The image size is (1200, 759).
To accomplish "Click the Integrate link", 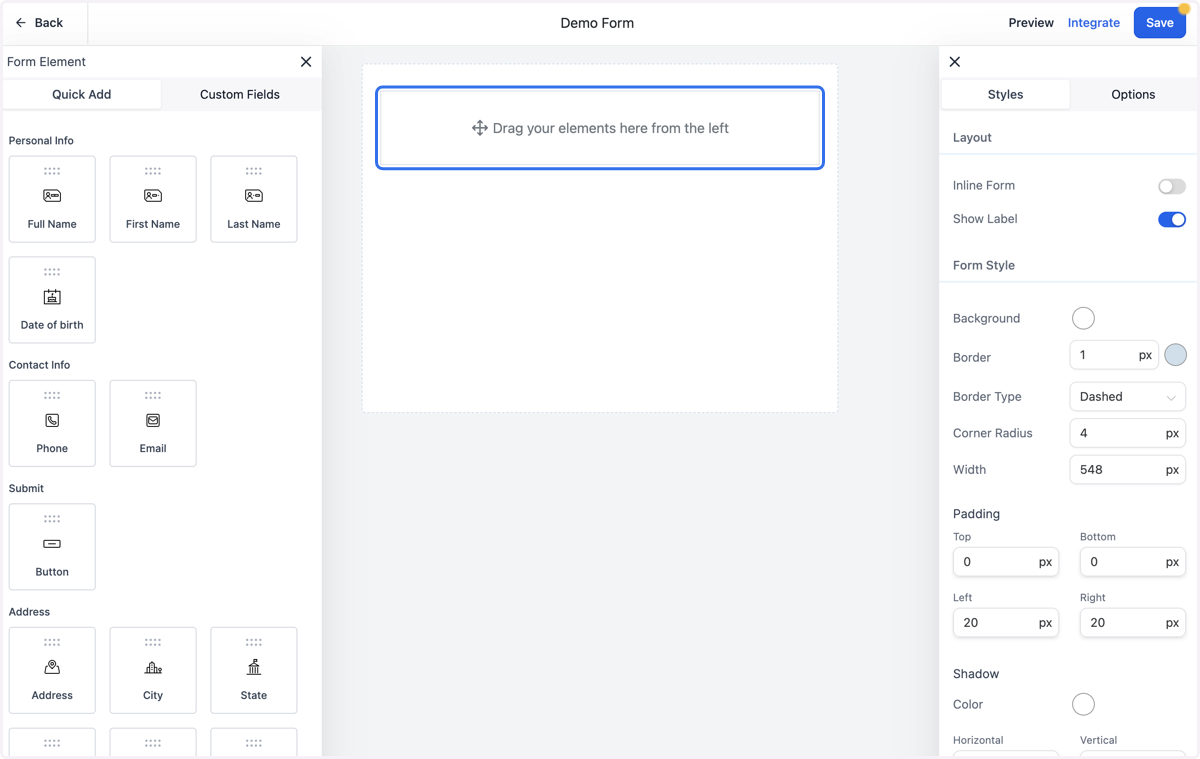I will [x=1094, y=22].
